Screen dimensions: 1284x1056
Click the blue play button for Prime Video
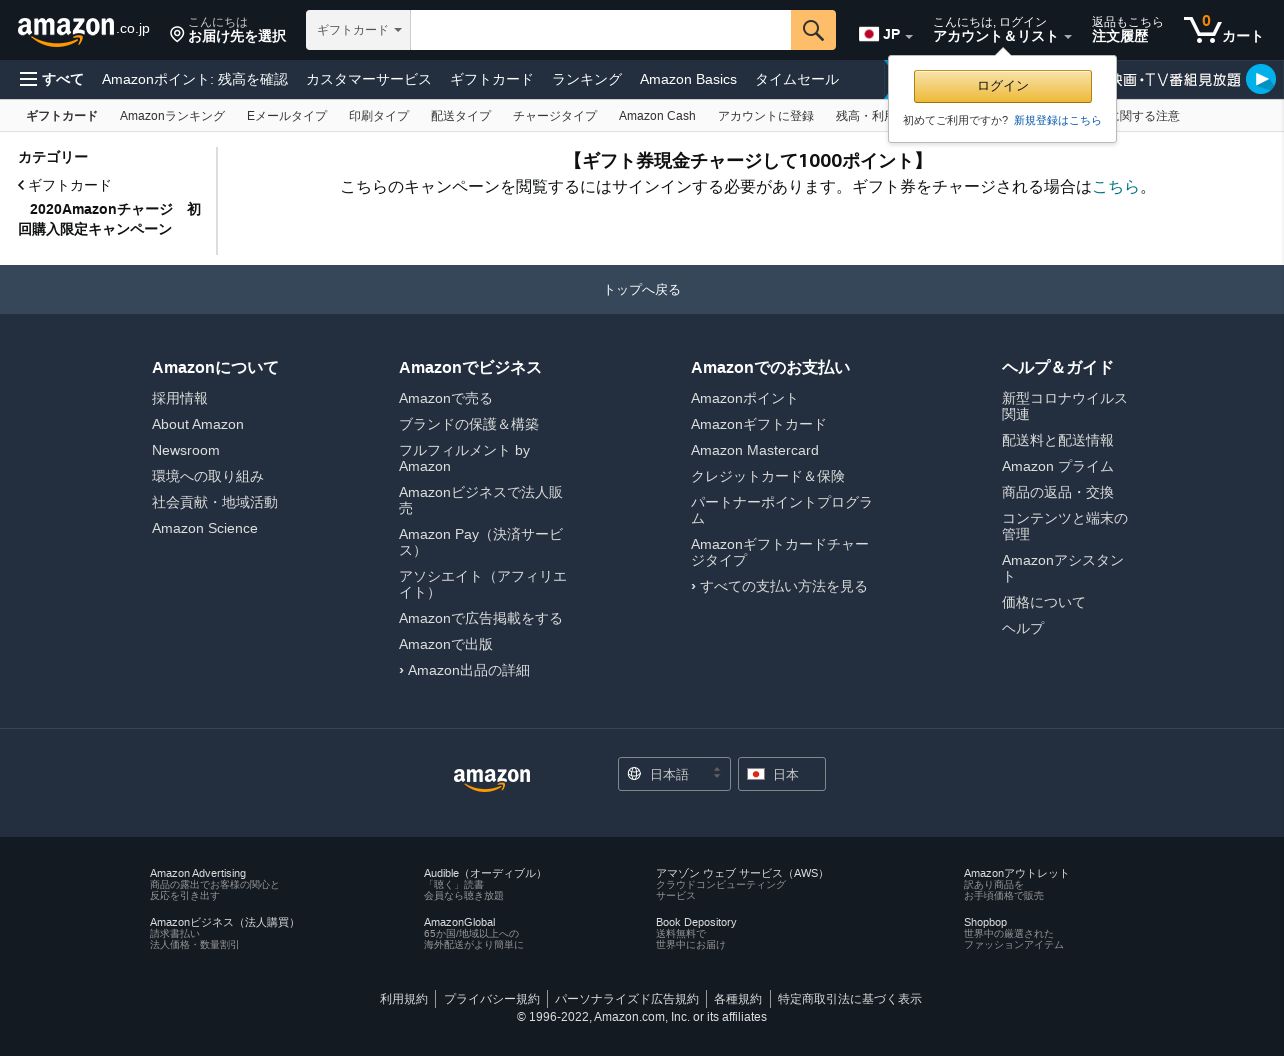point(1261,79)
